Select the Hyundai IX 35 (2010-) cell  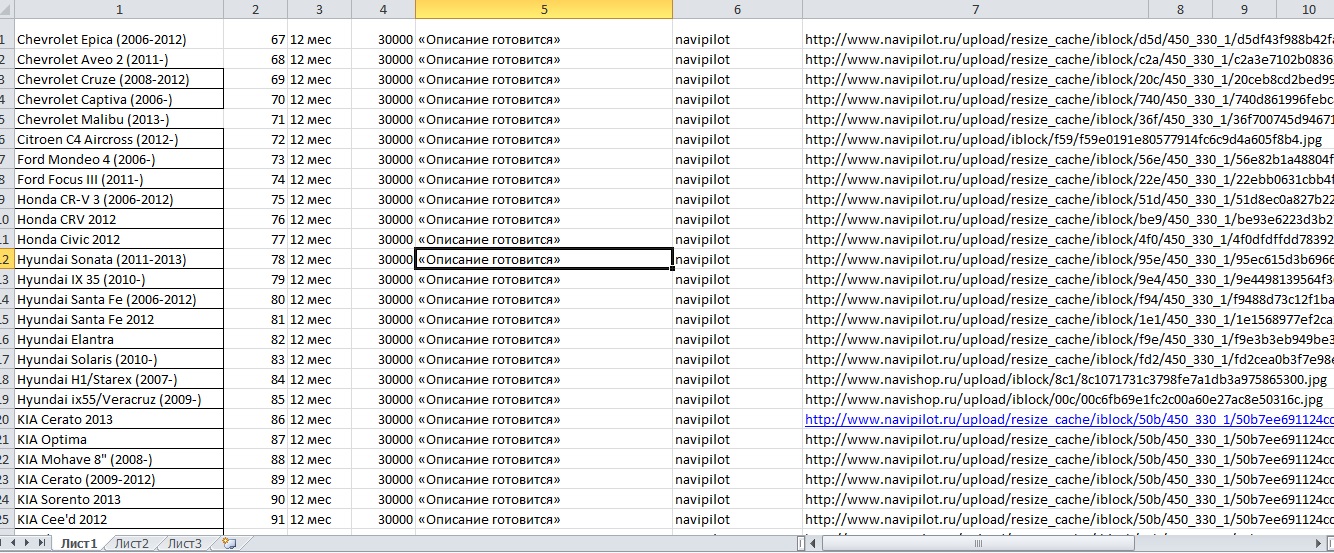119,279
